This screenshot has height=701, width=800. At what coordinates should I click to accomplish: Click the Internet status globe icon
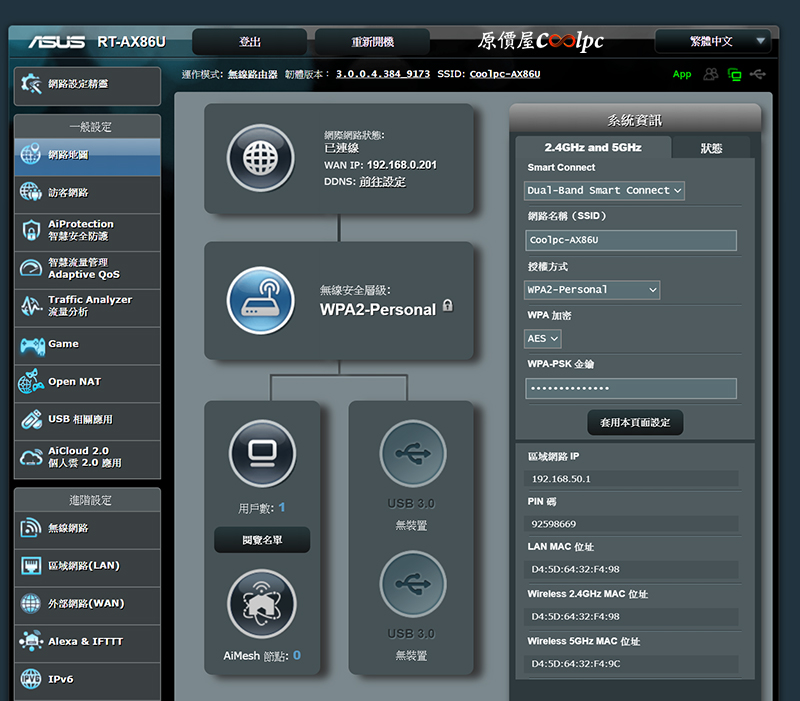click(x=261, y=158)
